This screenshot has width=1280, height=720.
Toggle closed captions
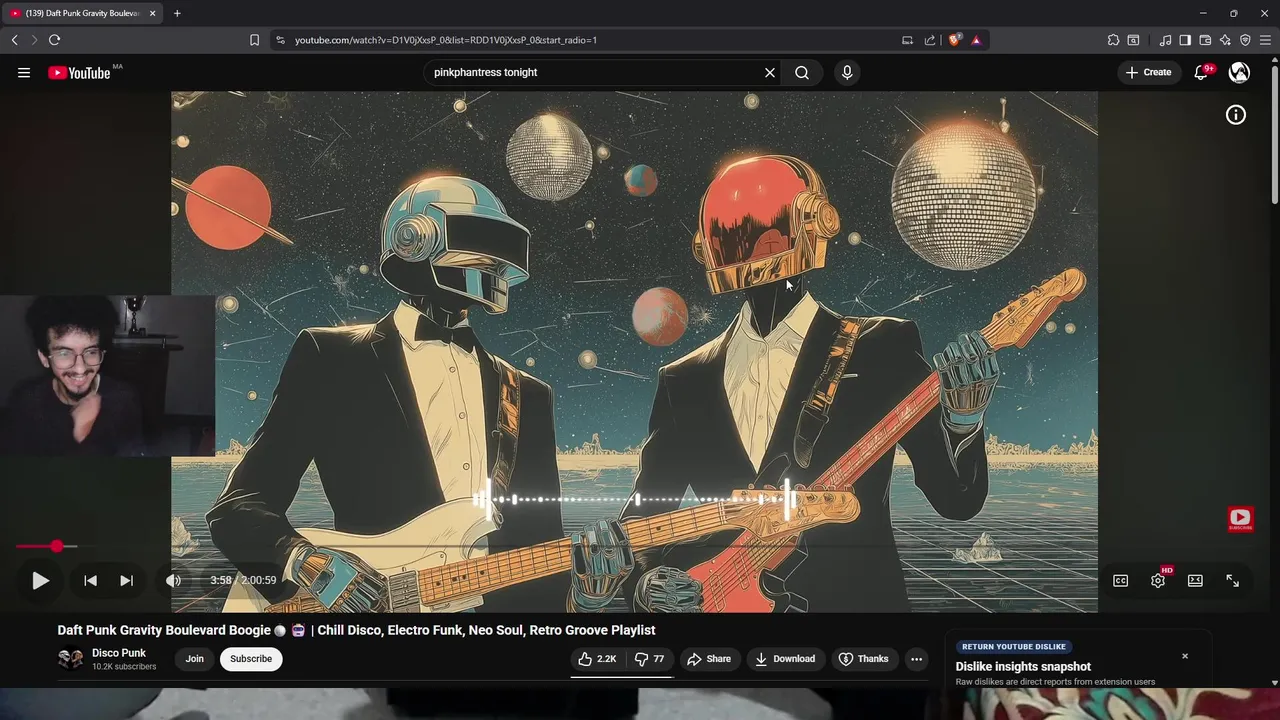point(1121,580)
